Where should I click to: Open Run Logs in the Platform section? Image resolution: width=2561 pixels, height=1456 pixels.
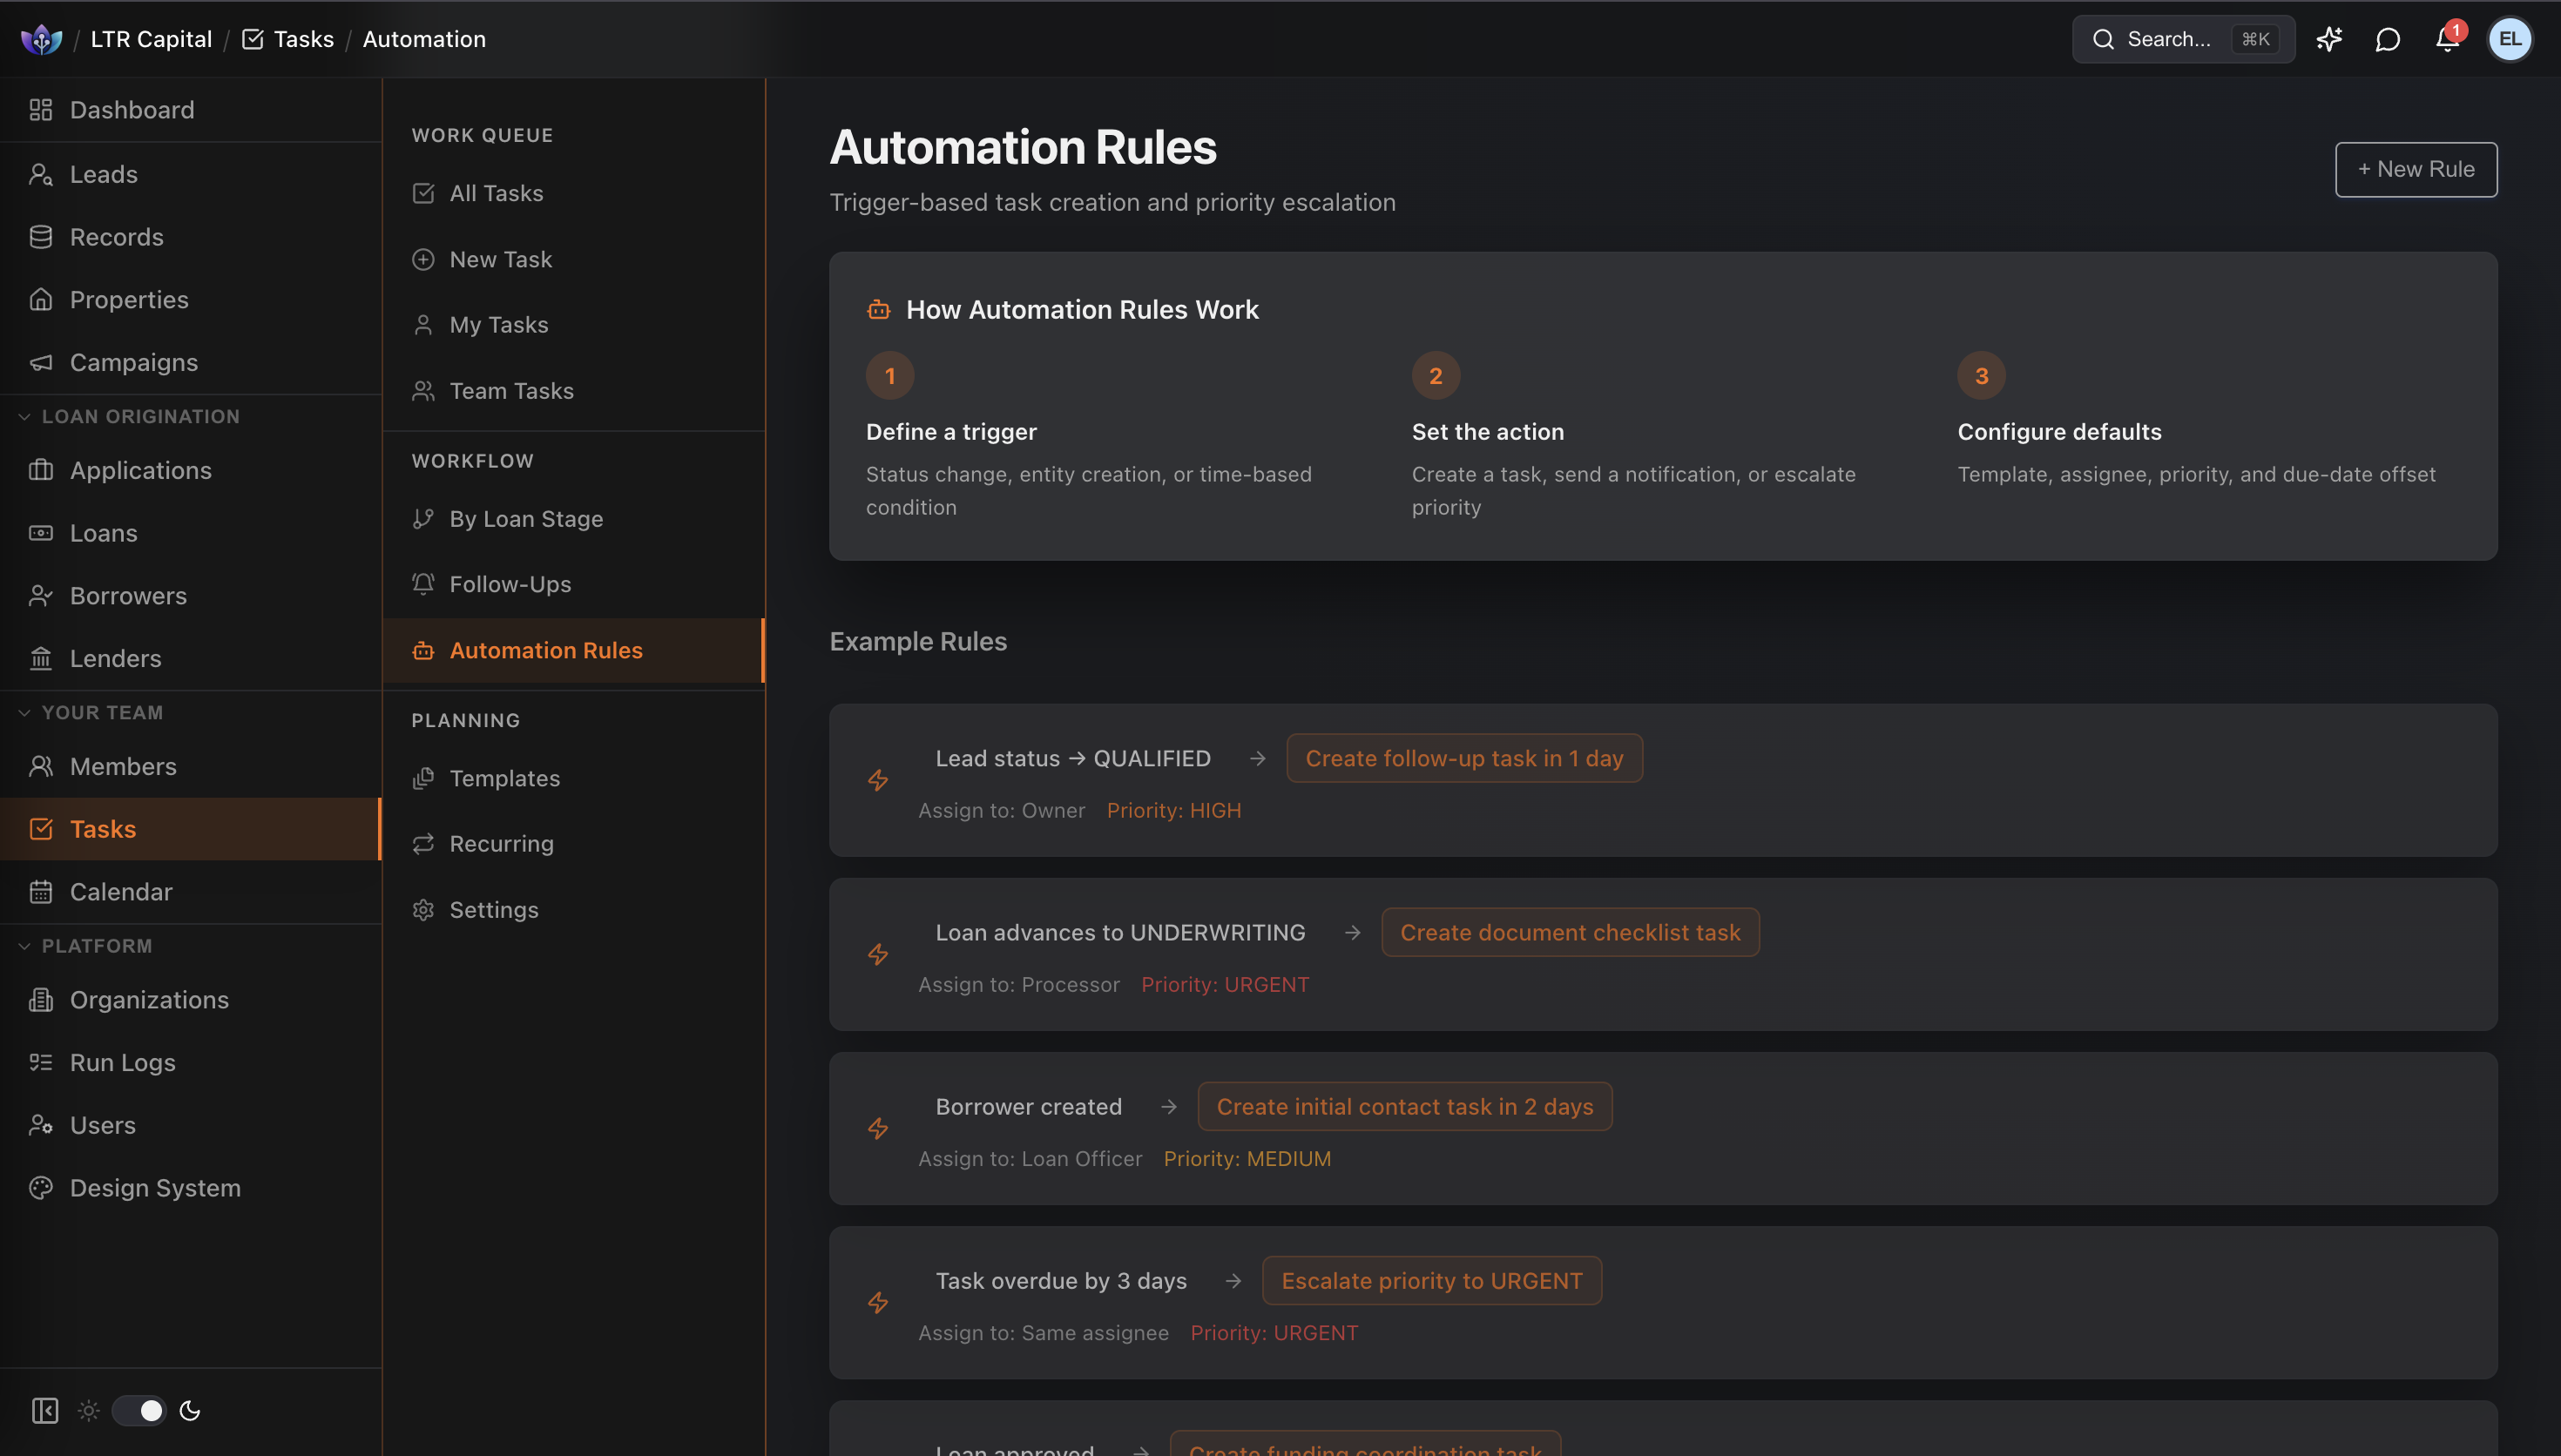(122, 1062)
